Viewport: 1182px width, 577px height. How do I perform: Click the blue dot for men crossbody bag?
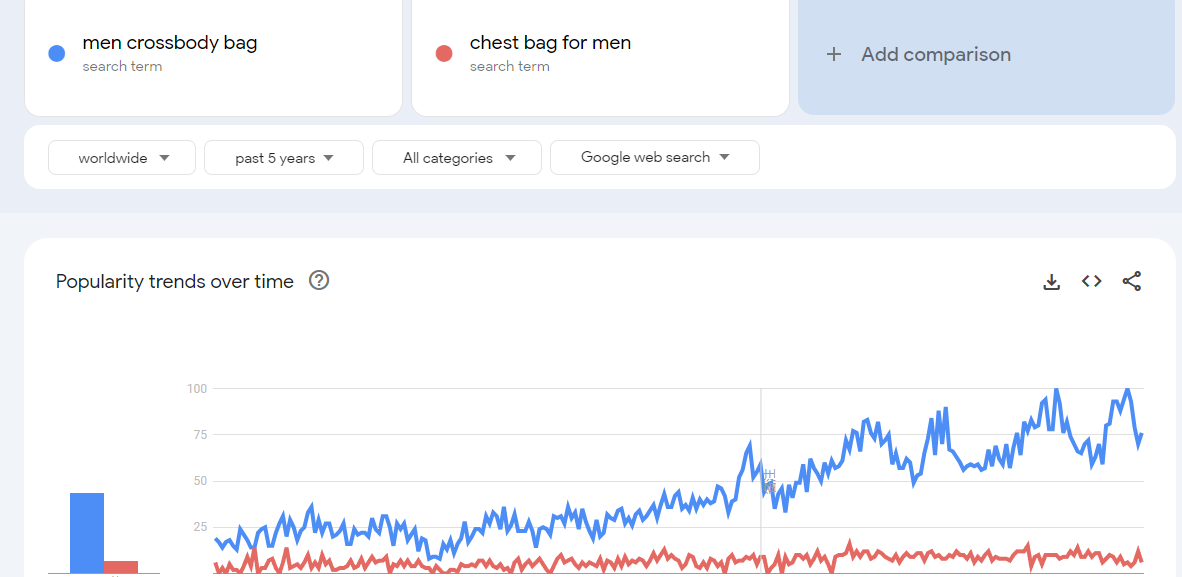click(57, 54)
